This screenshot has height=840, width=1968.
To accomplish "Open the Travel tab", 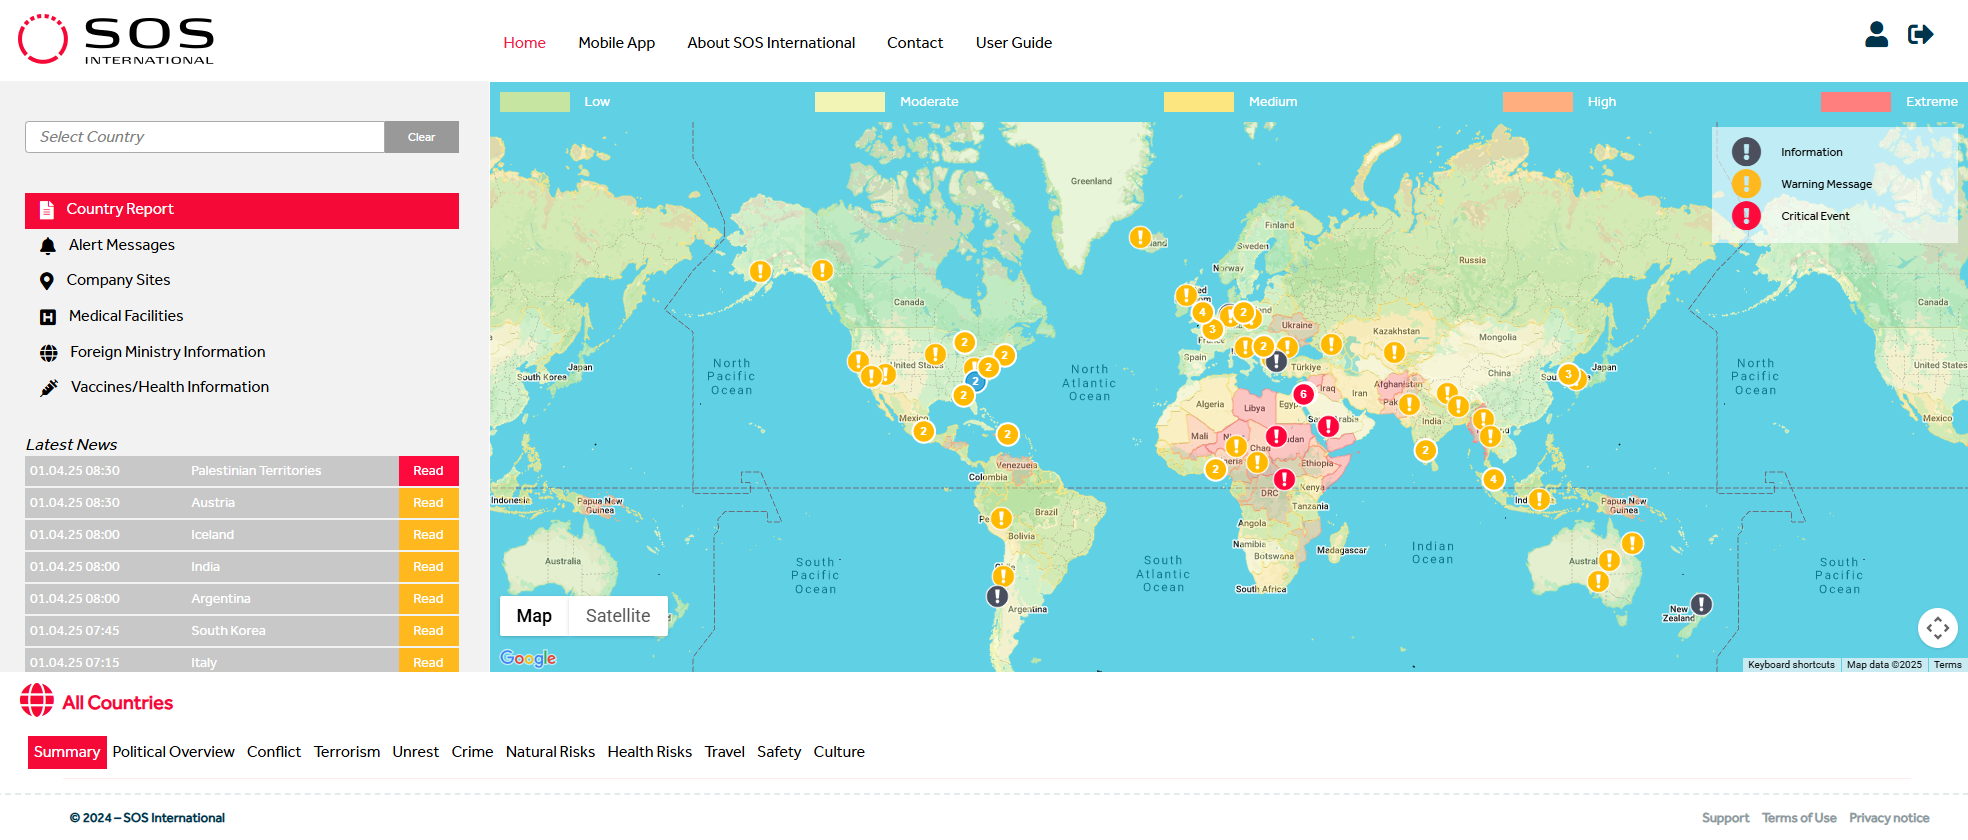I will click(x=724, y=752).
